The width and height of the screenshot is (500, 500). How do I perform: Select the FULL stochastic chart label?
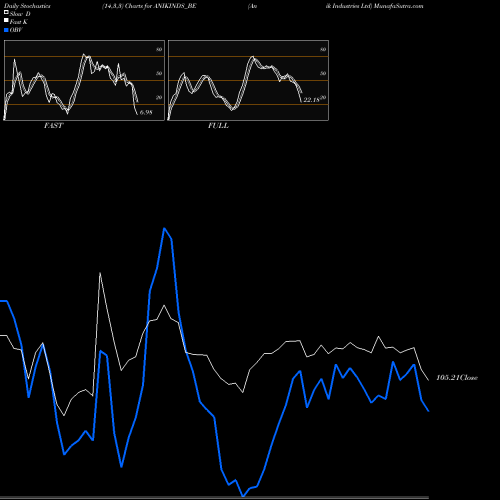(218, 126)
